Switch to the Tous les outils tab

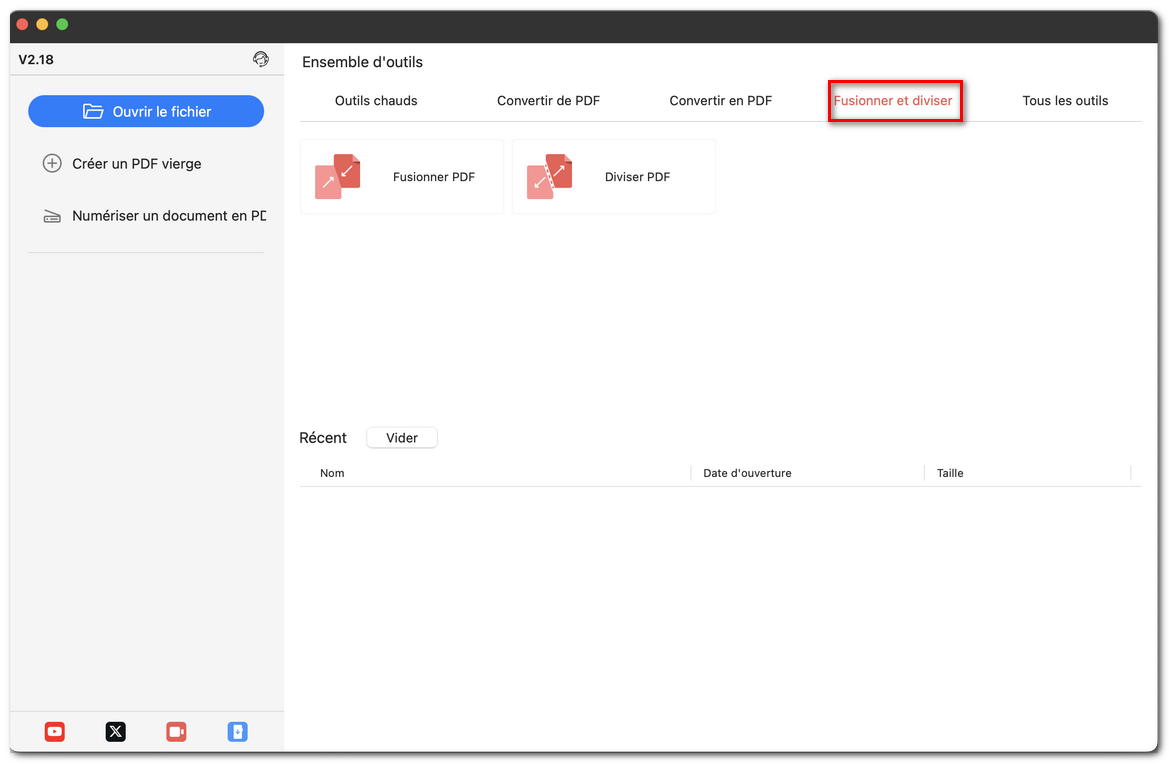point(1065,100)
